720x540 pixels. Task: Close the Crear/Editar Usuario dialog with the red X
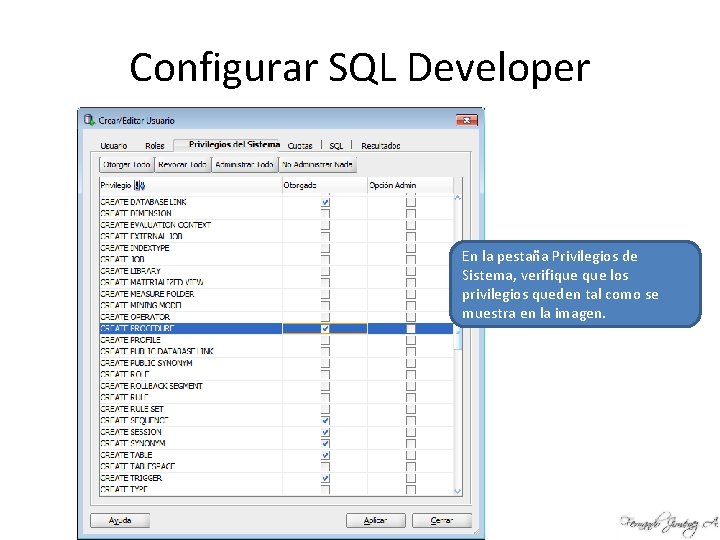pyautogui.click(x=467, y=120)
